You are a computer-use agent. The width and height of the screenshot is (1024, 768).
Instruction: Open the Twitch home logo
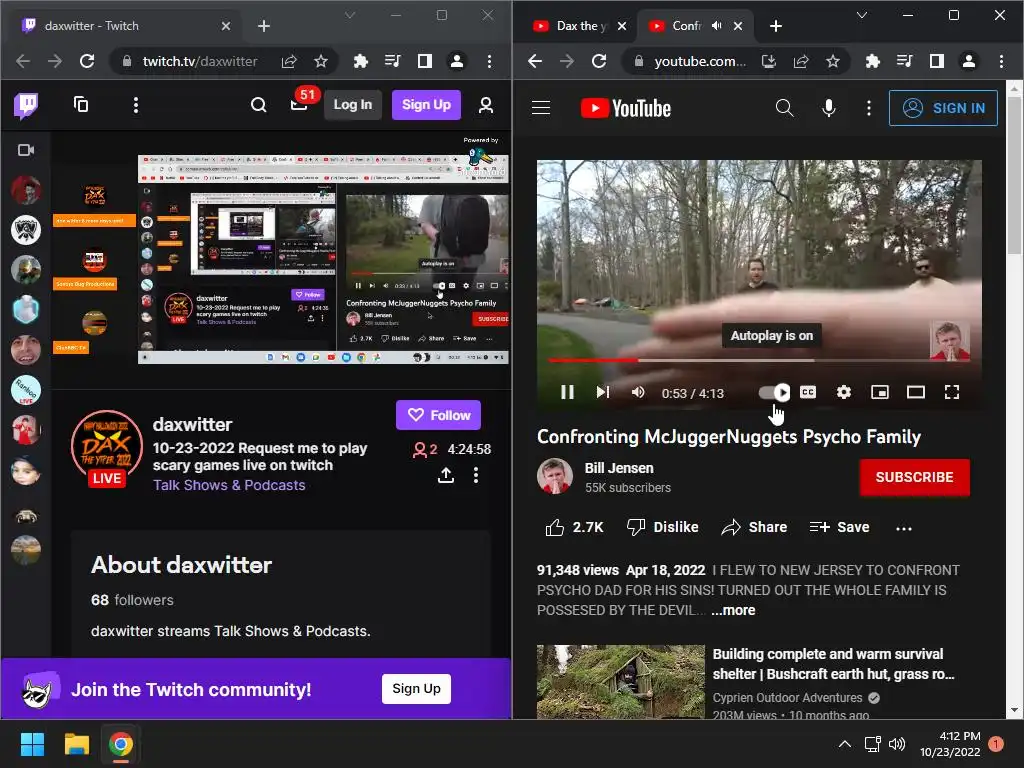pos(26,105)
